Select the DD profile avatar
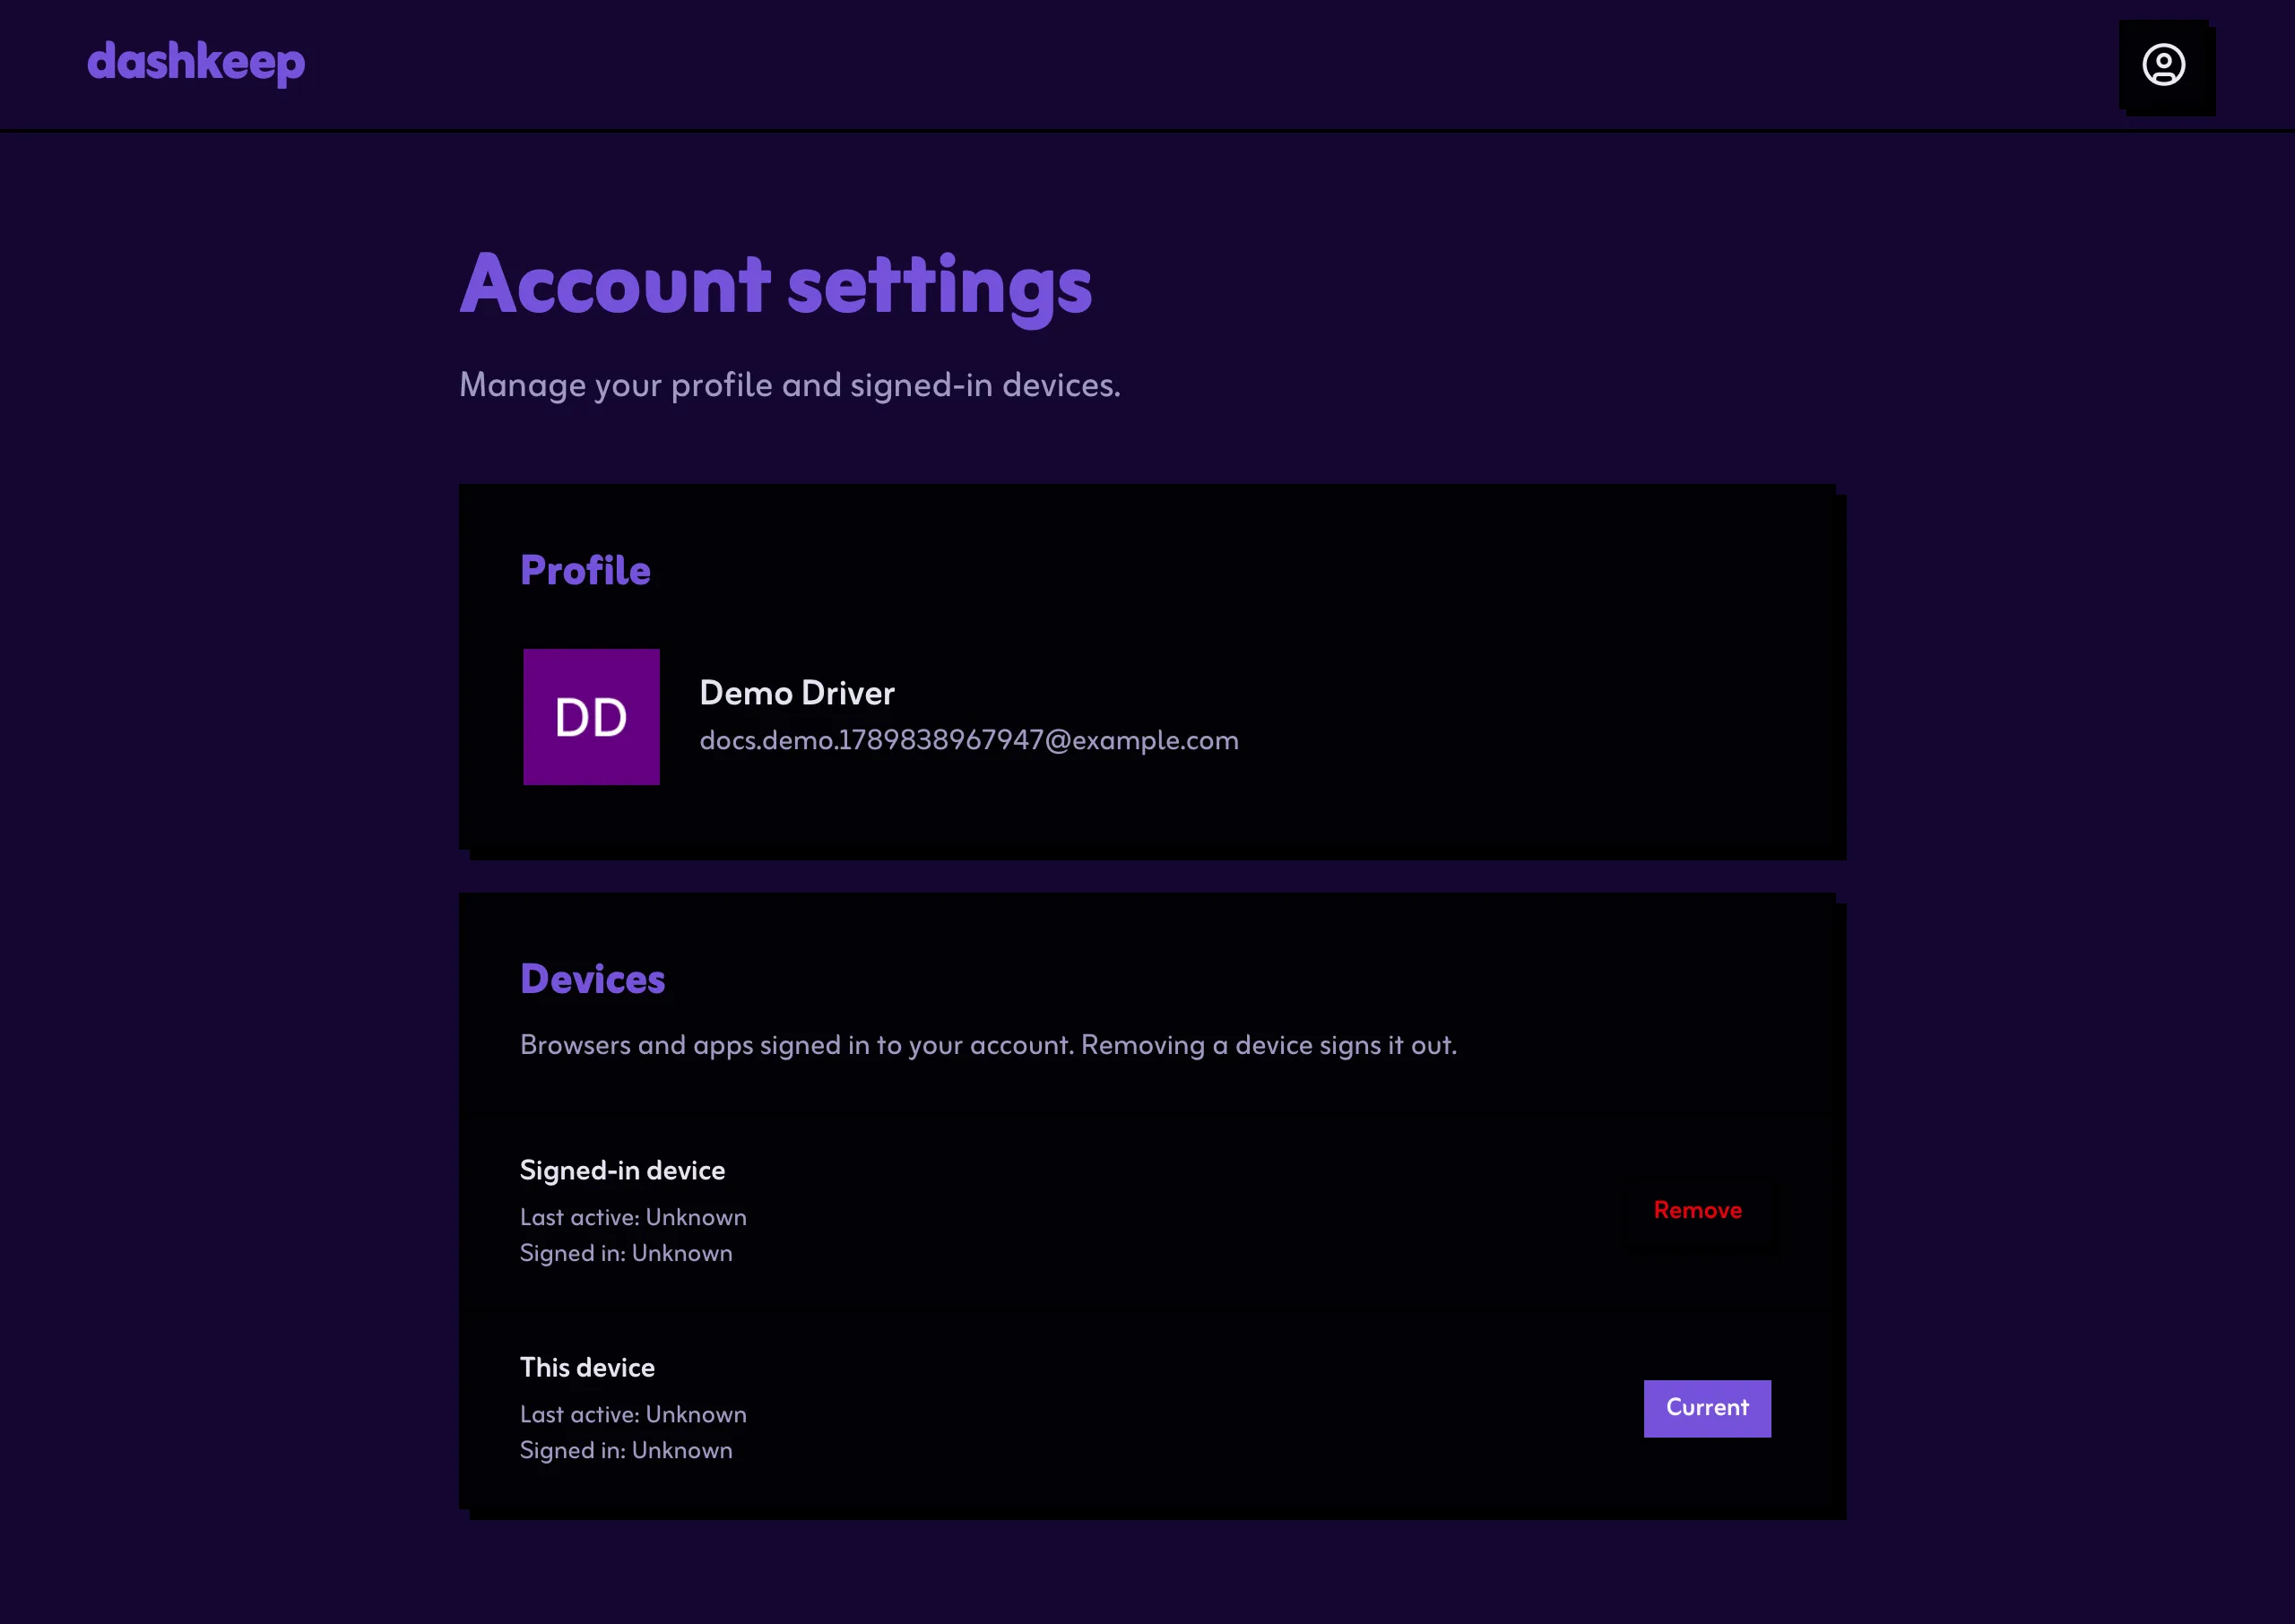2295x1624 pixels. [591, 717]
